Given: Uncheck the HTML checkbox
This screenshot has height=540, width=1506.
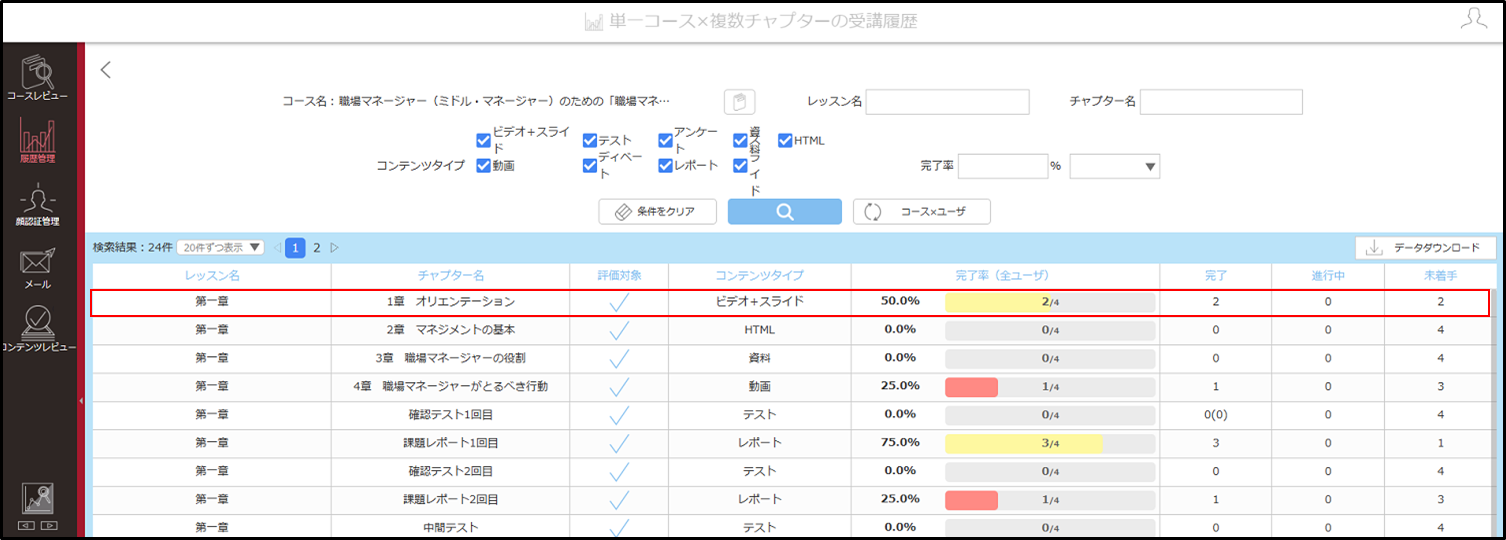Looking at the screenshot, I should (785, 141).
